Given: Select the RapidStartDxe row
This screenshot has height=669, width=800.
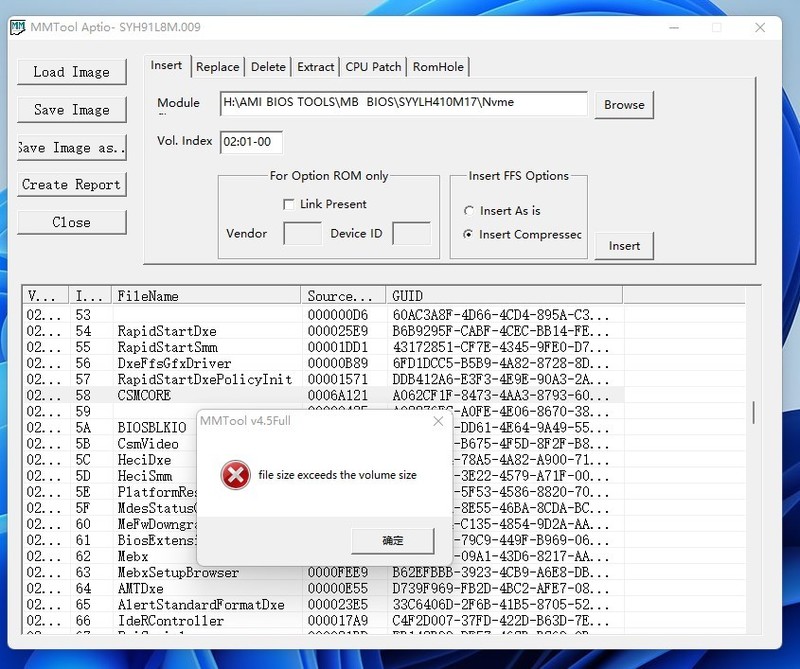Looking at the screenshot, I should point(323,331).
